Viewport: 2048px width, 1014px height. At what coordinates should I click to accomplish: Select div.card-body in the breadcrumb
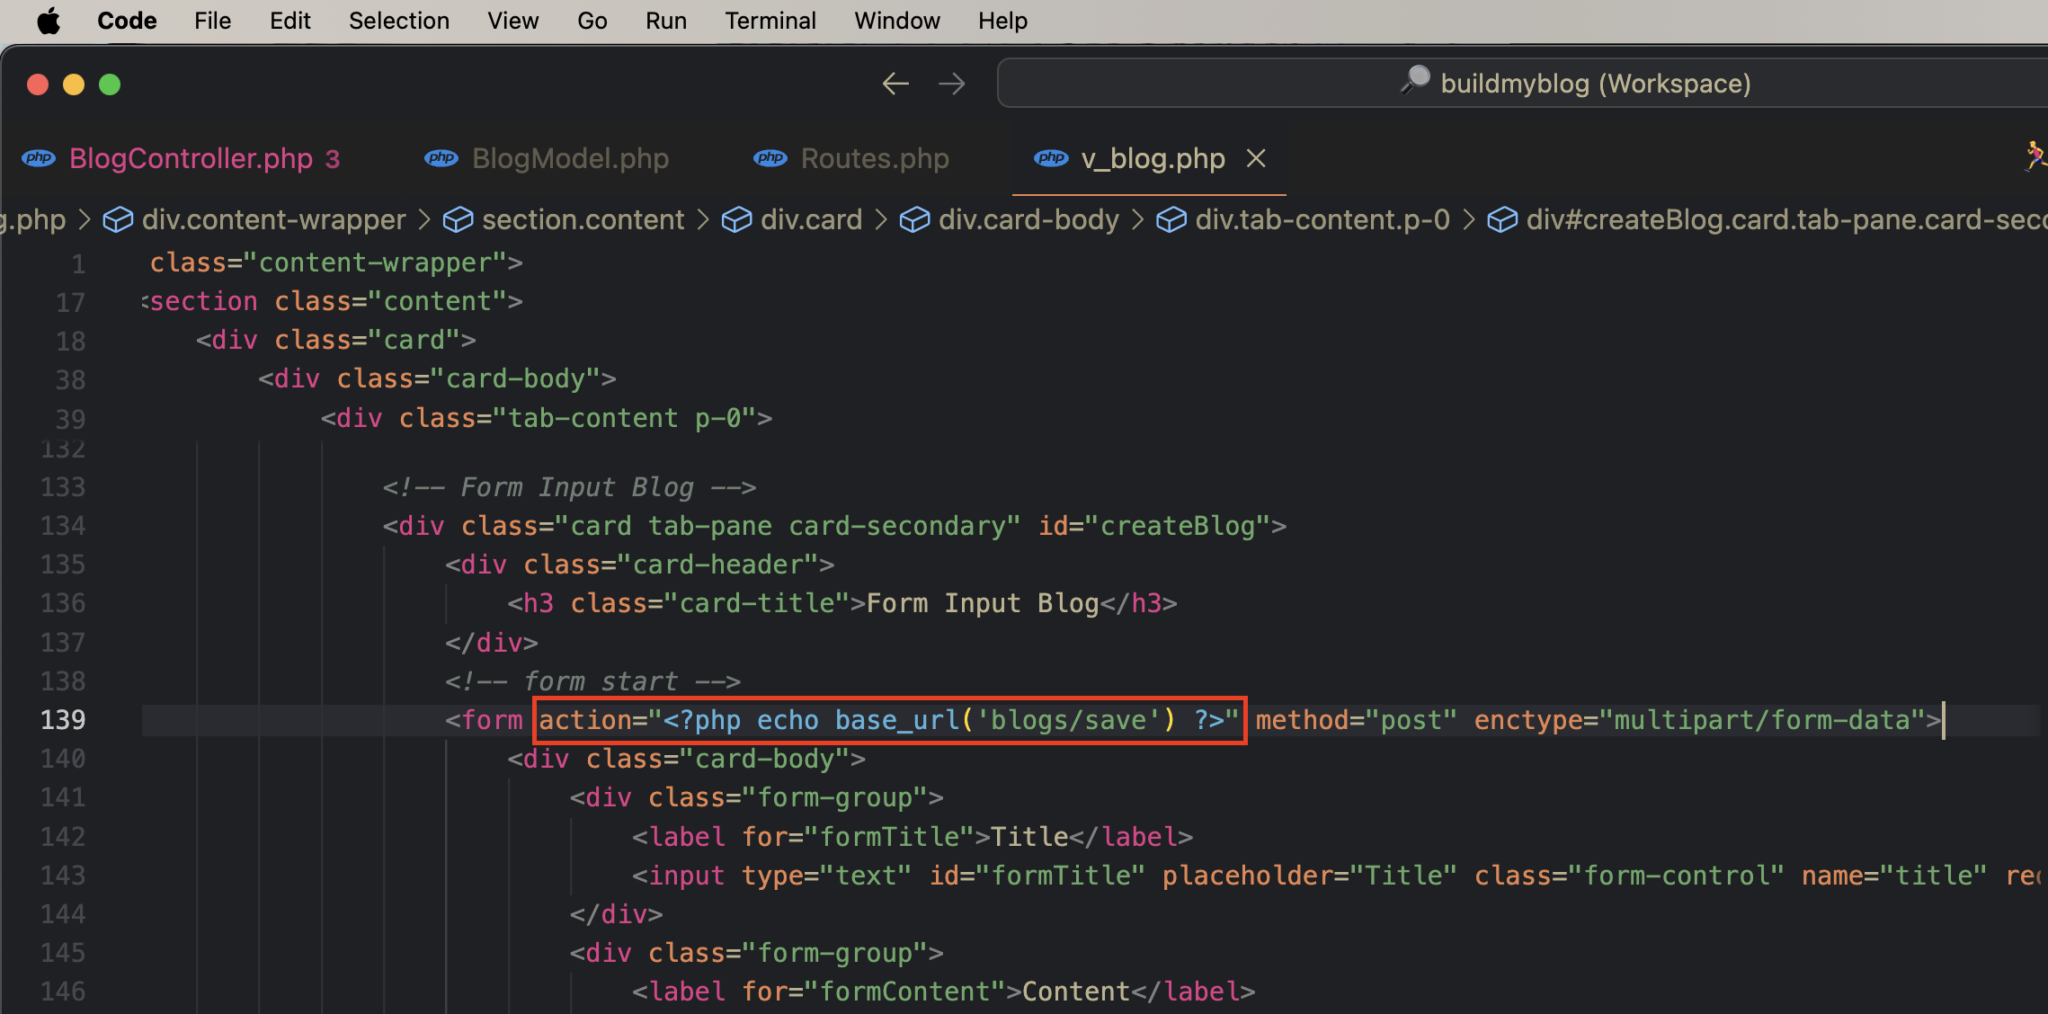1009,220
